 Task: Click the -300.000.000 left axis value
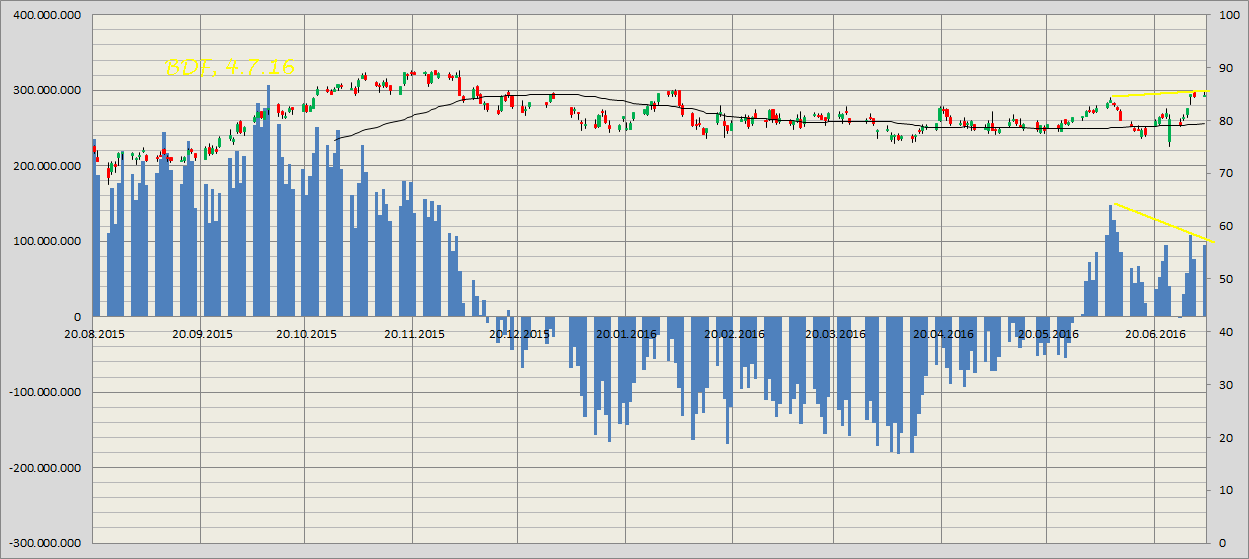coord(45,543)
